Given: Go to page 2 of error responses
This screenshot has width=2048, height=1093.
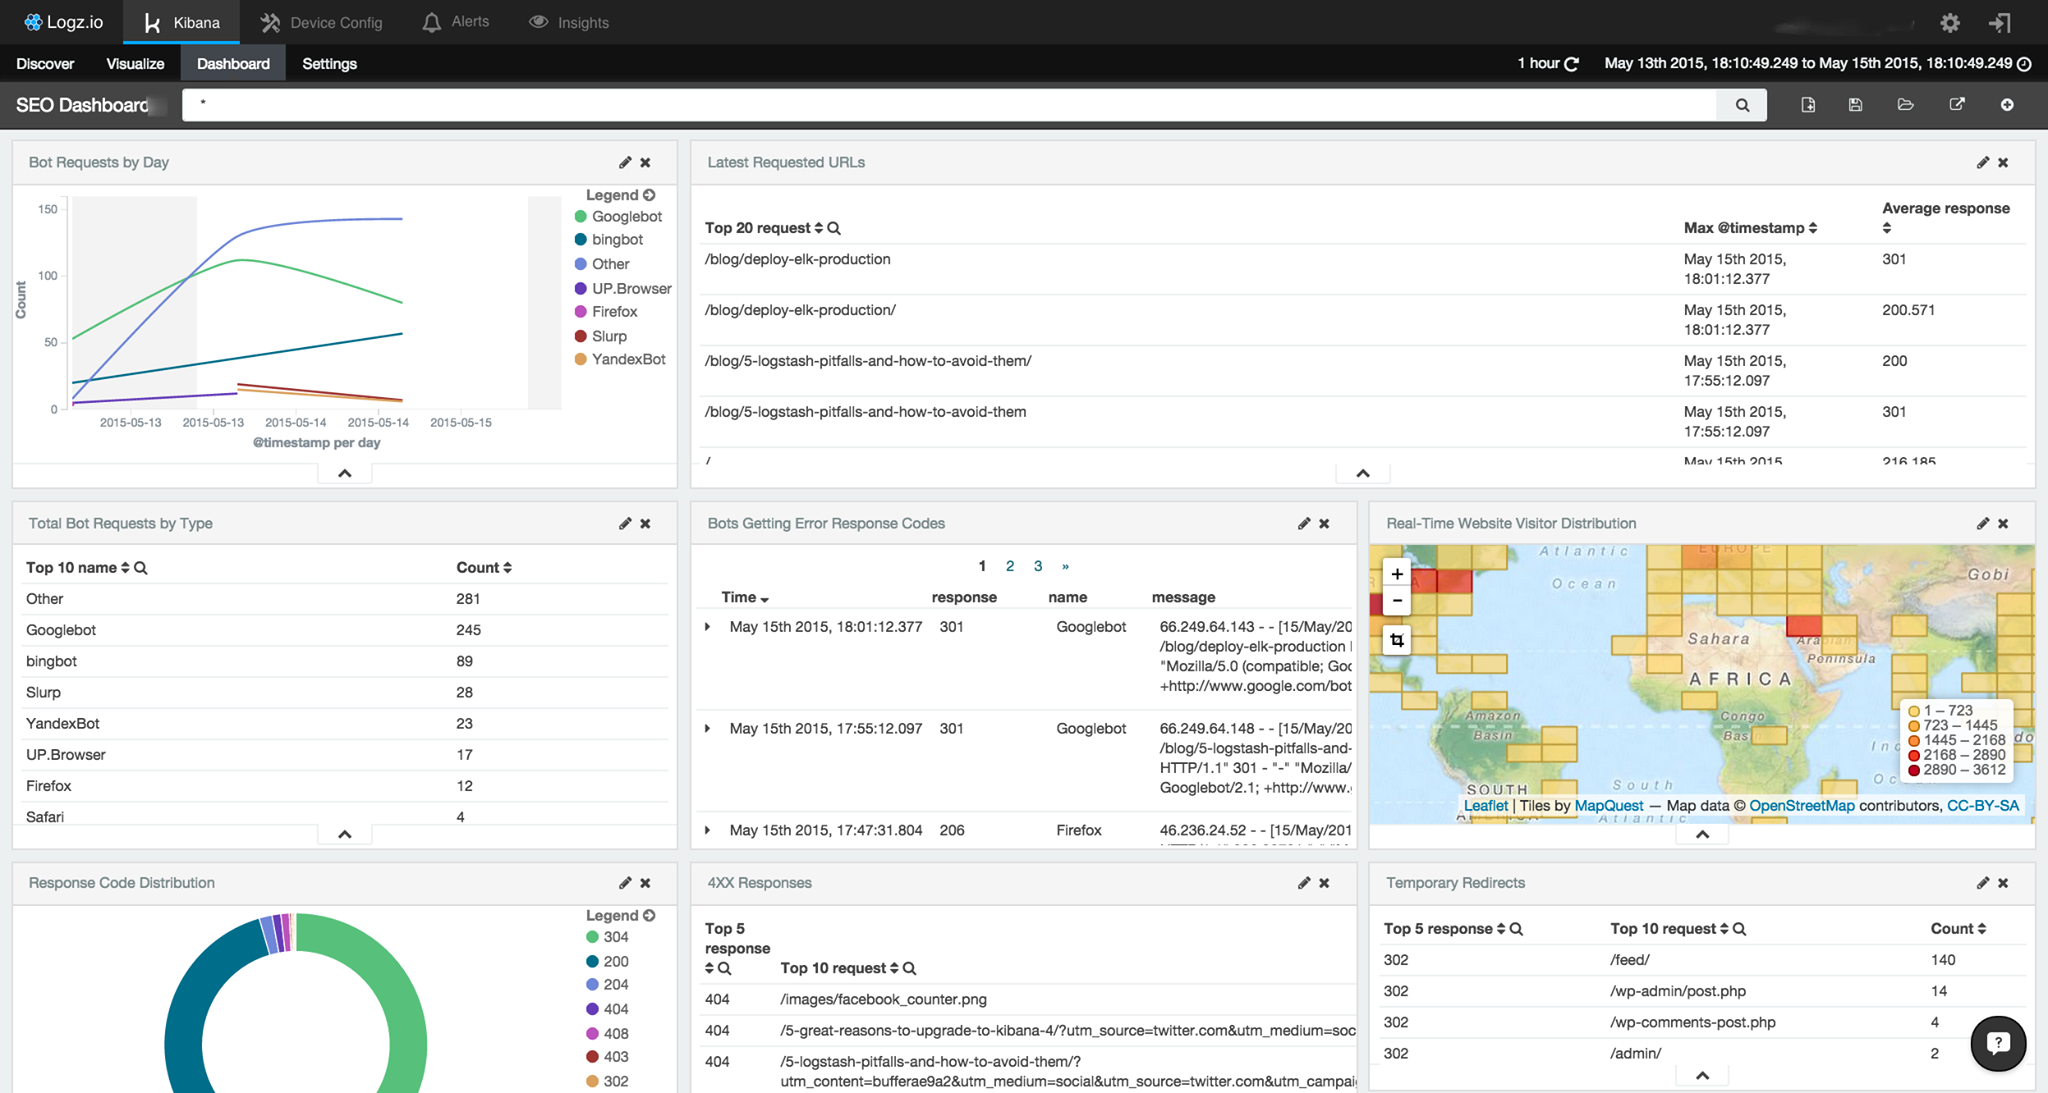Looking at the screenshot, I should pos(1010,566).
